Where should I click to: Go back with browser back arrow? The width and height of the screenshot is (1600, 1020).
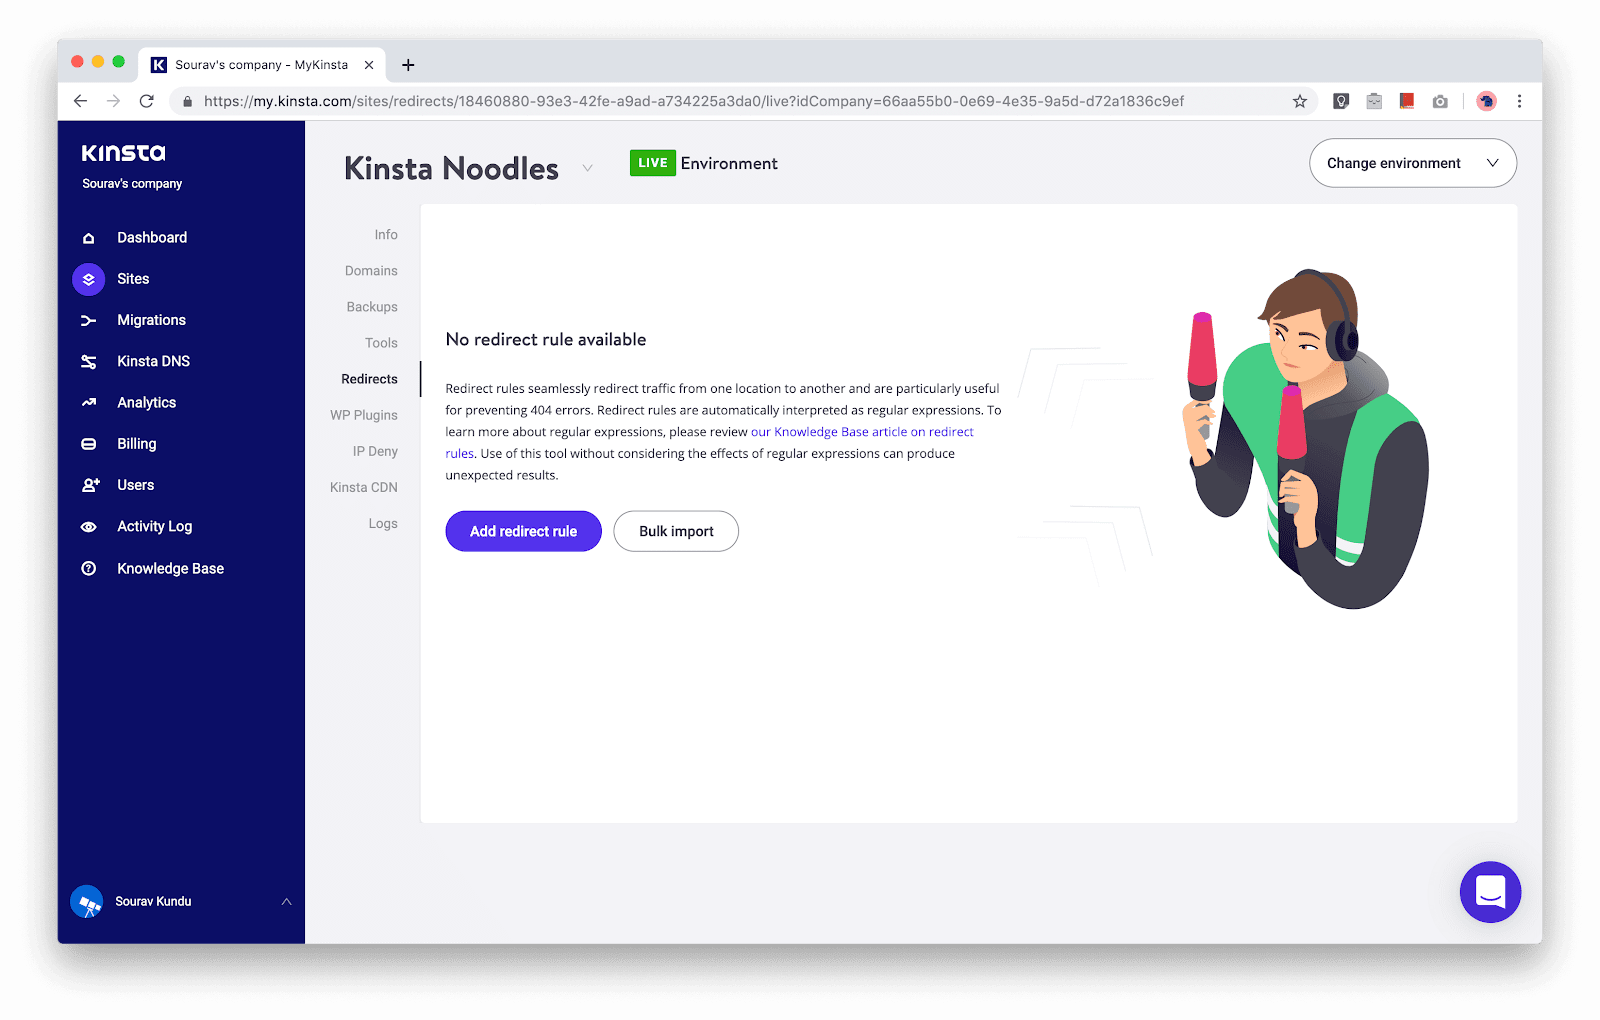pos(80,101)
